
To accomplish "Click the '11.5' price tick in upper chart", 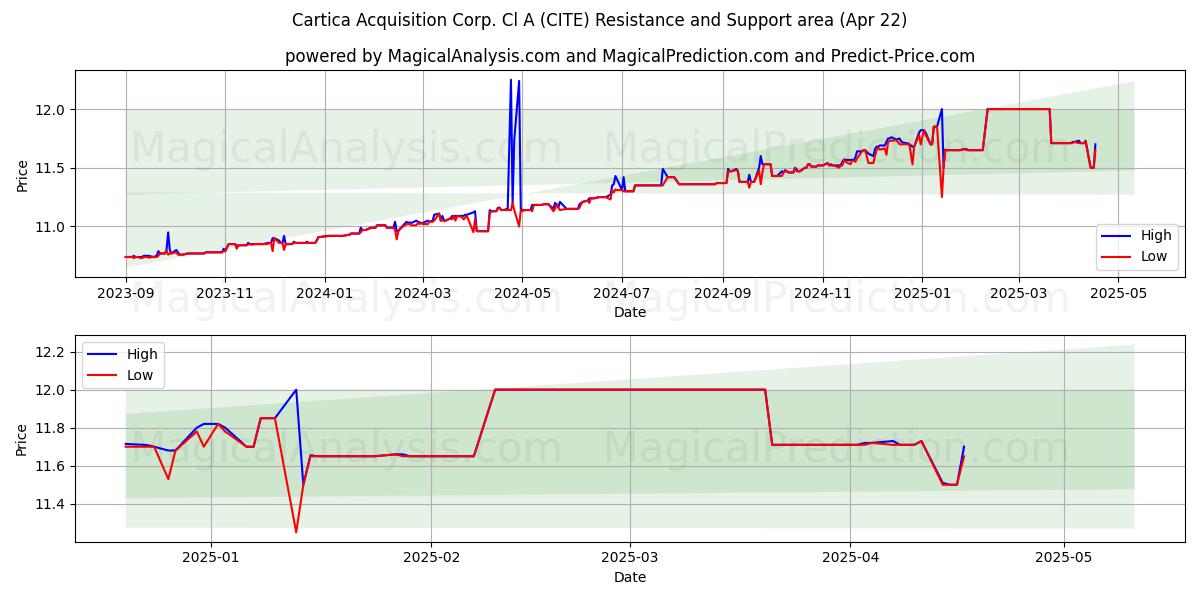I will click(x=52, y=168).
